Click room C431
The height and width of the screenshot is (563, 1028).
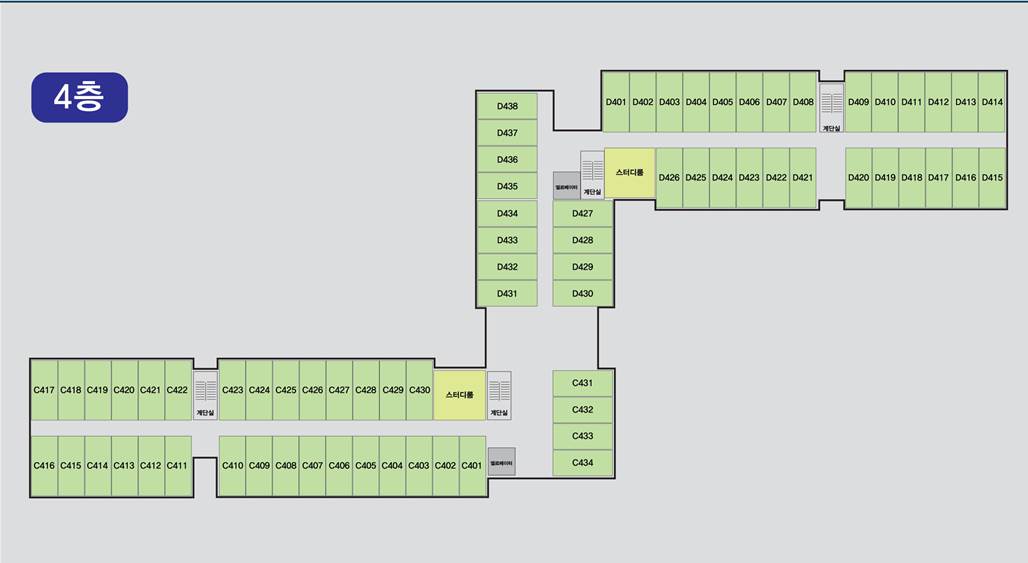(x=582, y=384)
